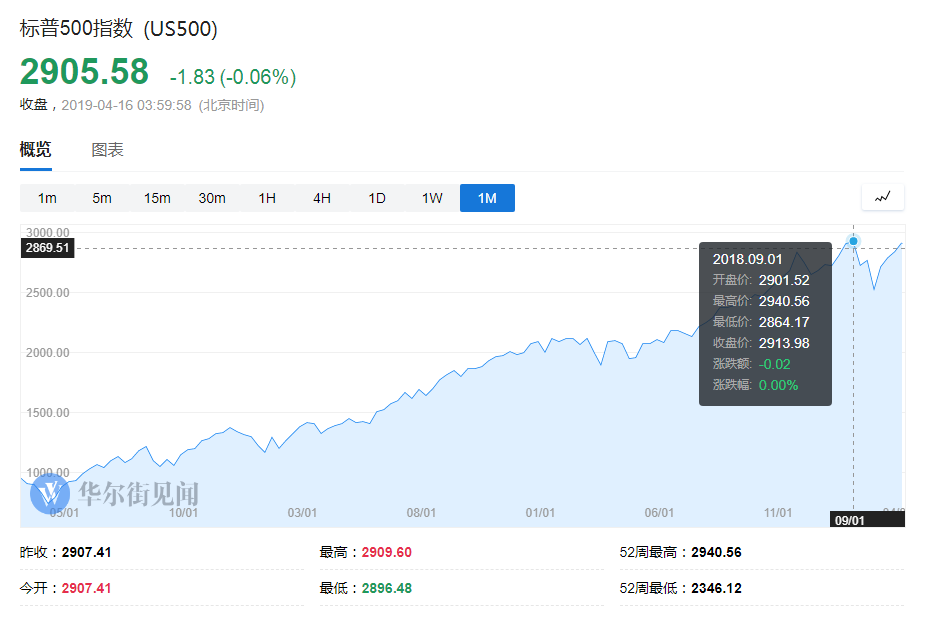Click the current price 2905.58
Image resolution: width=931 pixels, height=630 pixels.
(x=84, y=72)
